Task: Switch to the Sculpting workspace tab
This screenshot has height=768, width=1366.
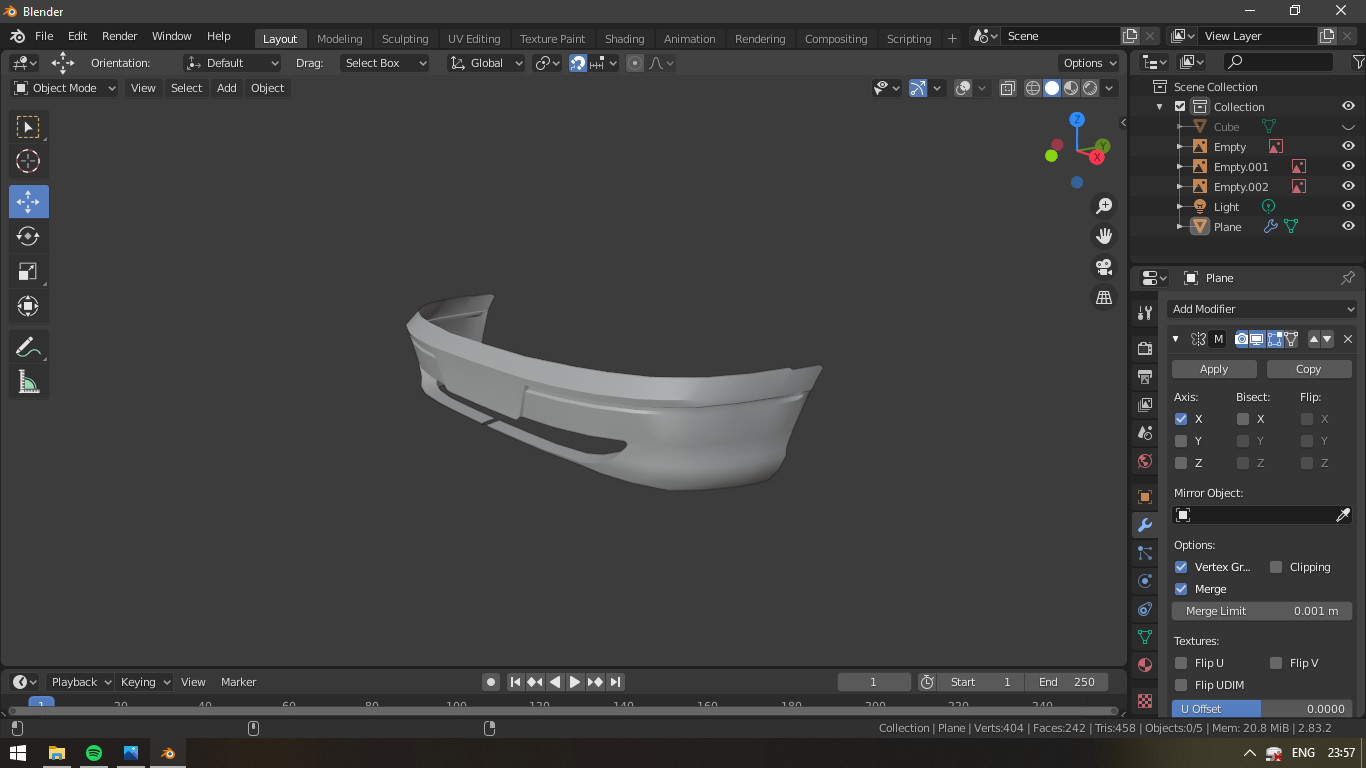Action: point(404,39)
